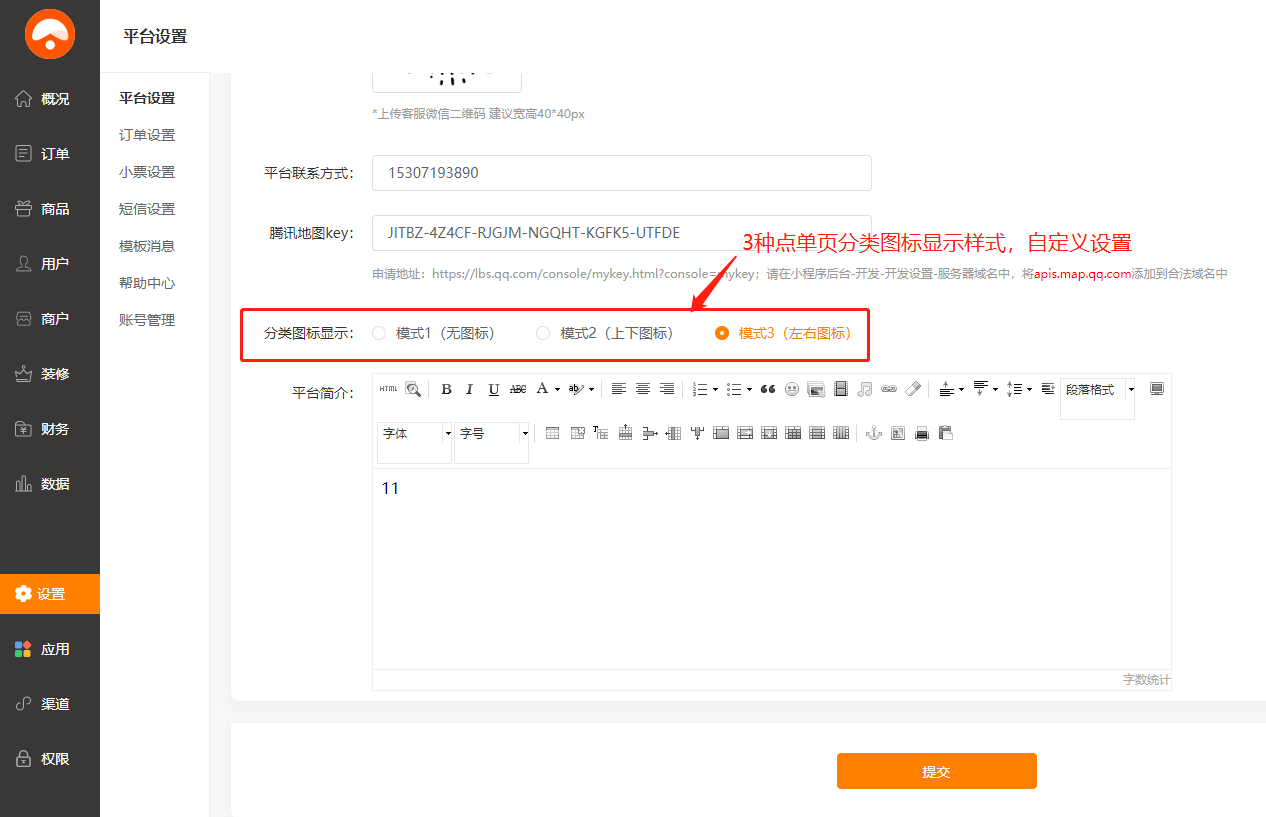Image resolution: width=1266 pixels, height=817 pixels.
Task: Apply strikethrough formatting in editor
Action: pos(518,389)
